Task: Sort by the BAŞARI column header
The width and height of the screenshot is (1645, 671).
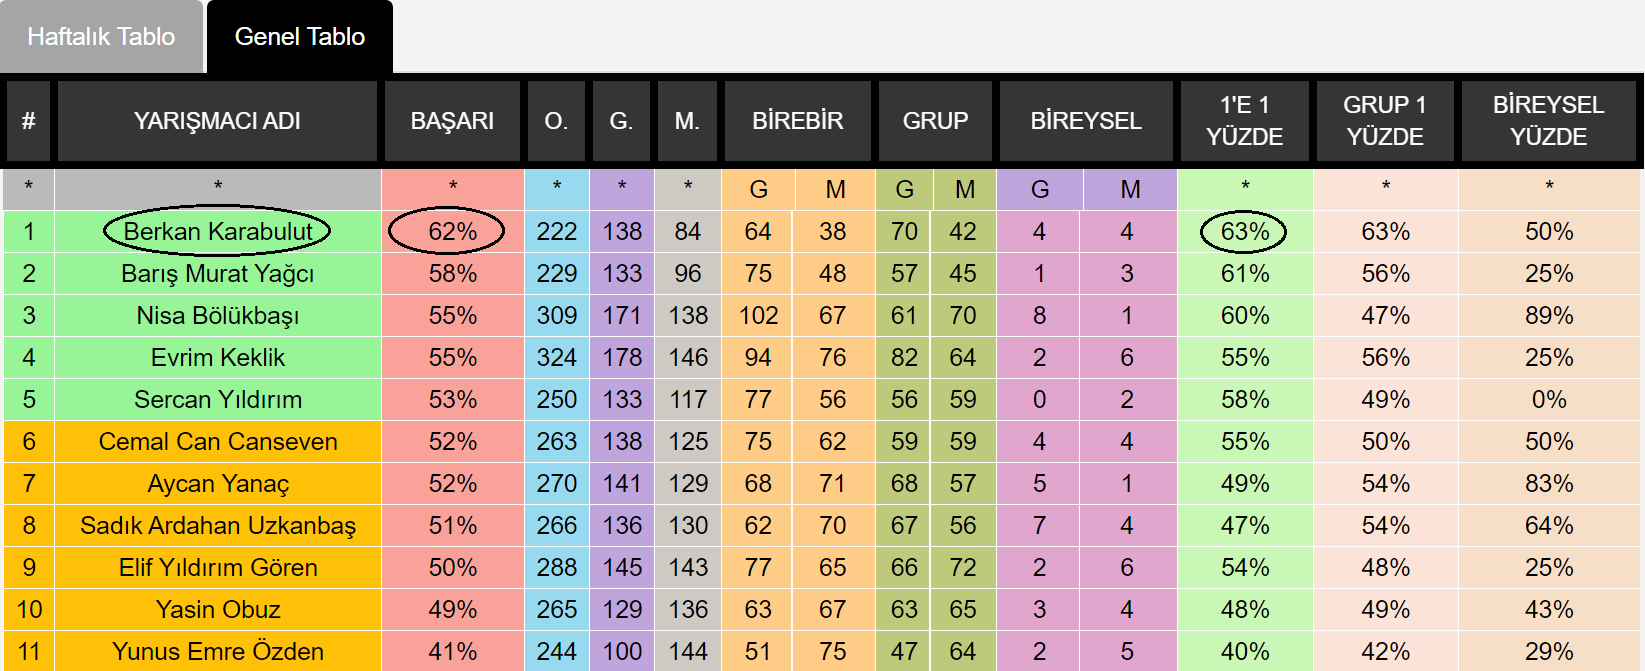Action: 452,121
